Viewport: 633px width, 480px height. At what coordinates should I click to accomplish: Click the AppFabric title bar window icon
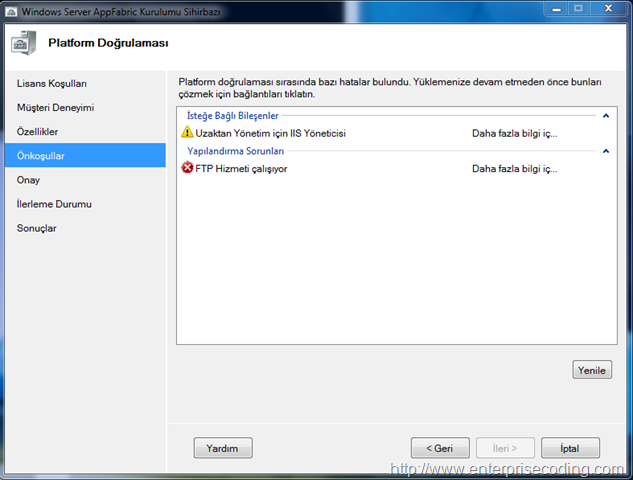(x=11, y=12)
